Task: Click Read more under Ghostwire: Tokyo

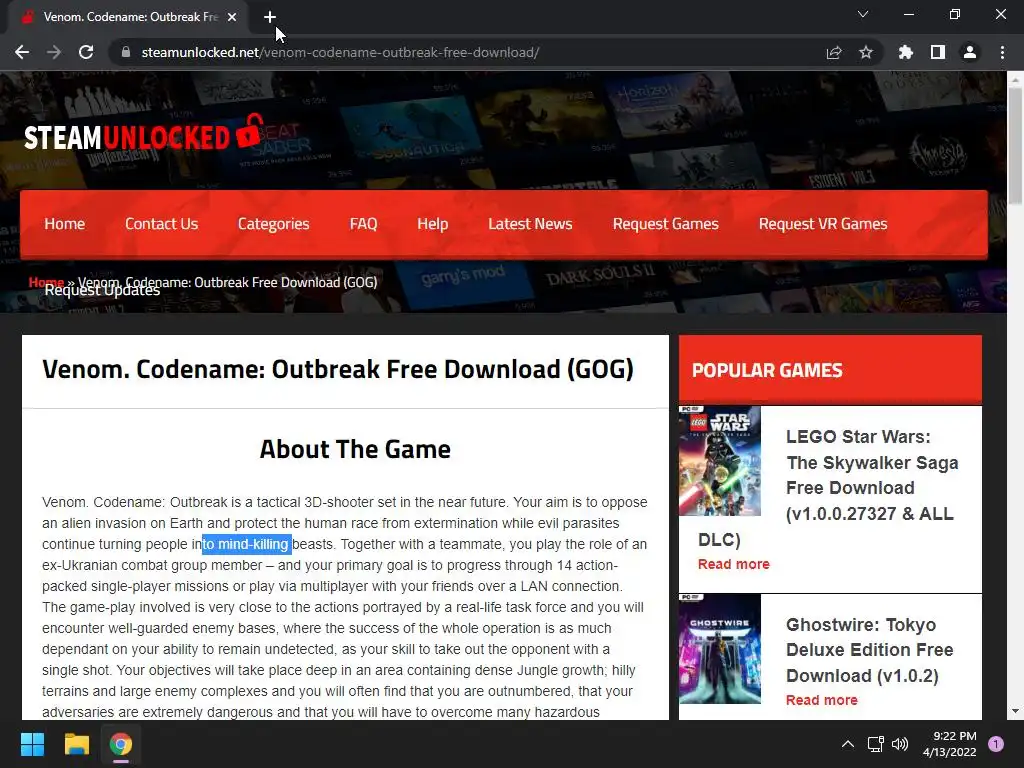Action: (822, 700)
